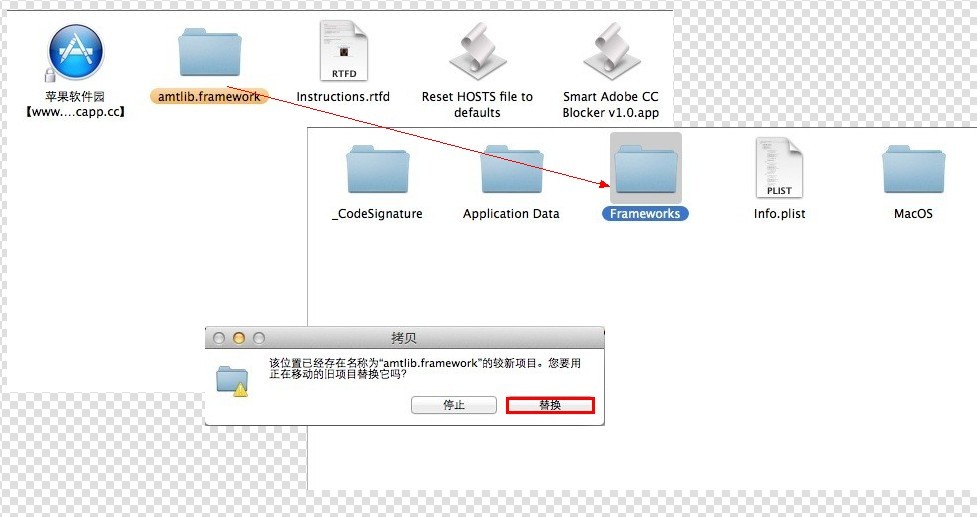The image size is (977, 517).
Task: Select the amtlib.framework folder icon
Action: pos(209,52)
